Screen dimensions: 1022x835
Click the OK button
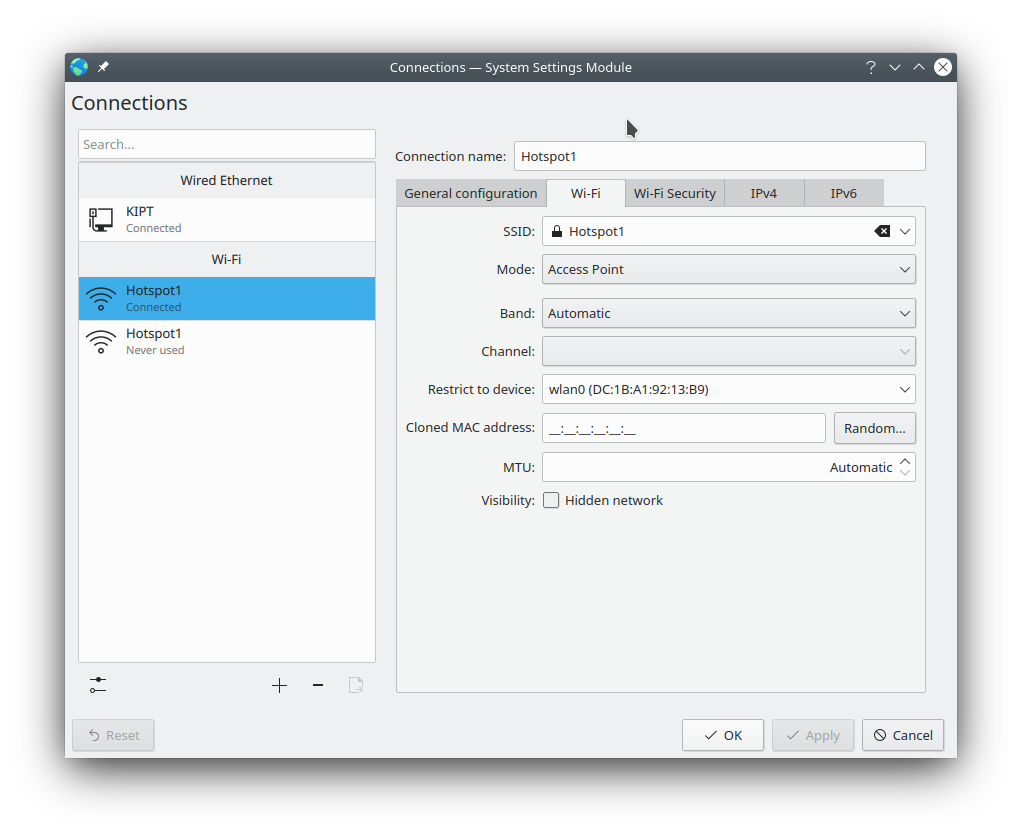[x=723, y=735]
